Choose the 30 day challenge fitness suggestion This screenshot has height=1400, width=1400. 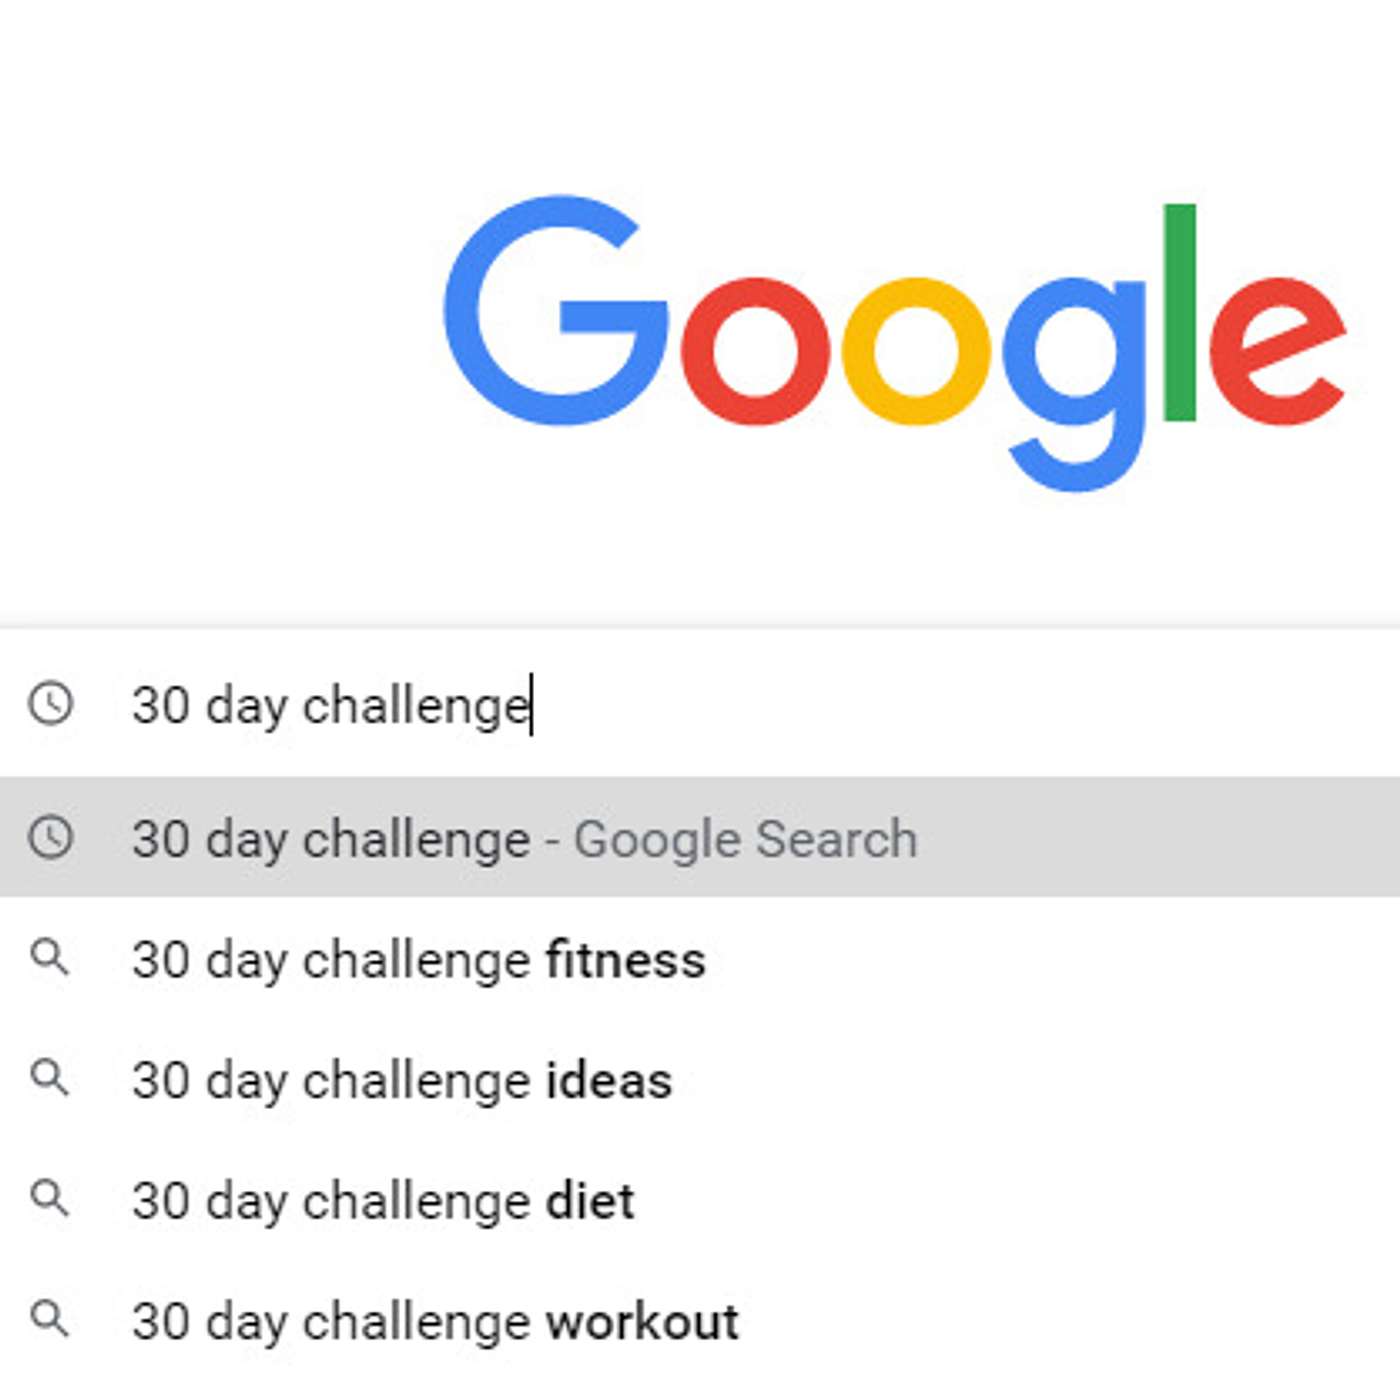tap(700, 959)
